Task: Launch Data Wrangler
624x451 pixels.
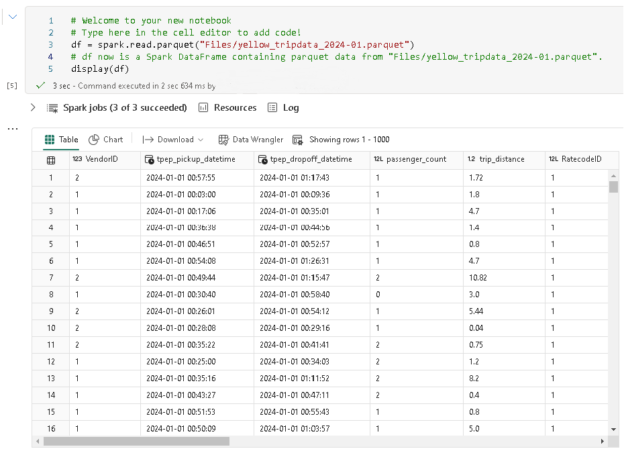Action: click(251, 139)
